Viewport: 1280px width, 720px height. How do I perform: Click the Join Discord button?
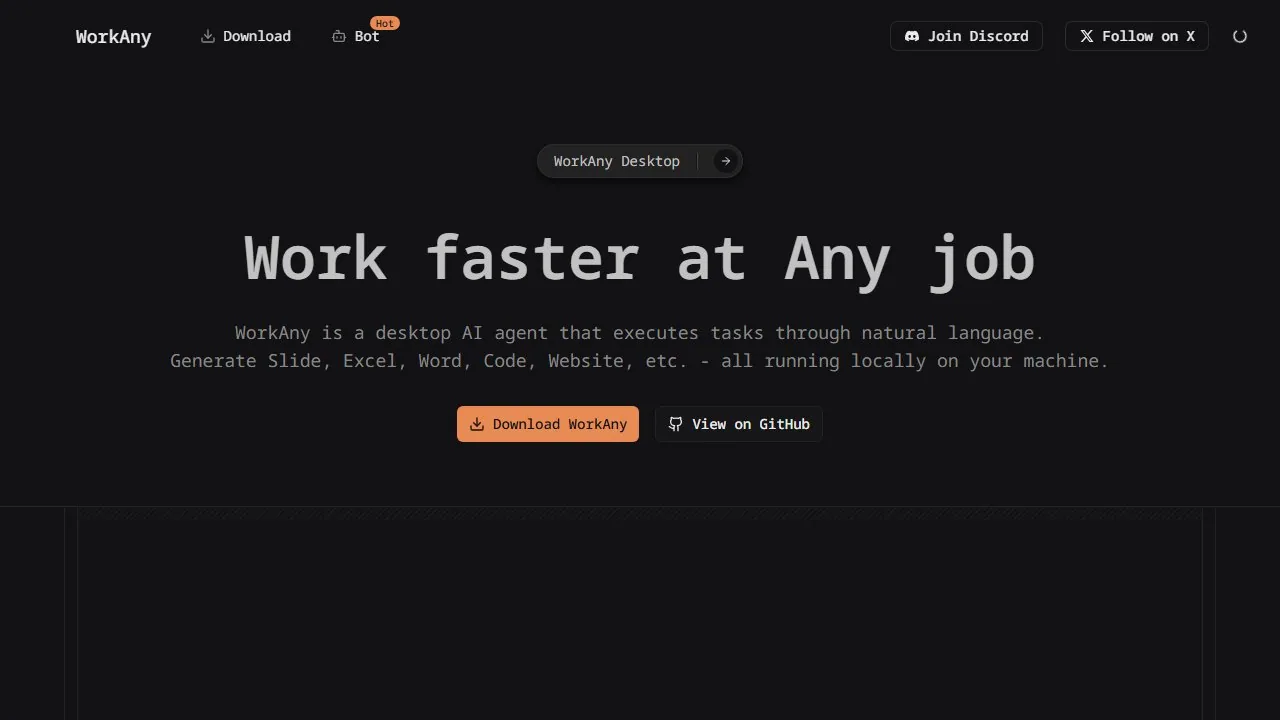pos(966,36)
